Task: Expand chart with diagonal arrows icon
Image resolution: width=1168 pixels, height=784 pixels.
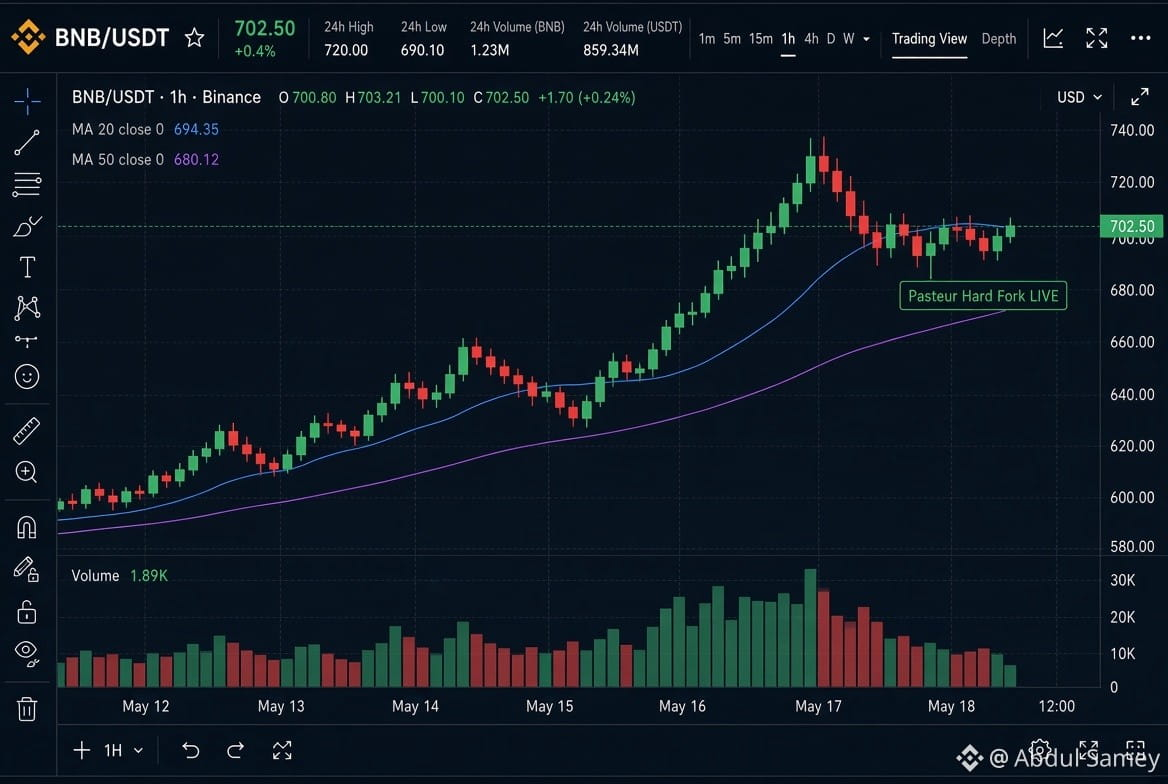Action: click(x=1140, y=97)
